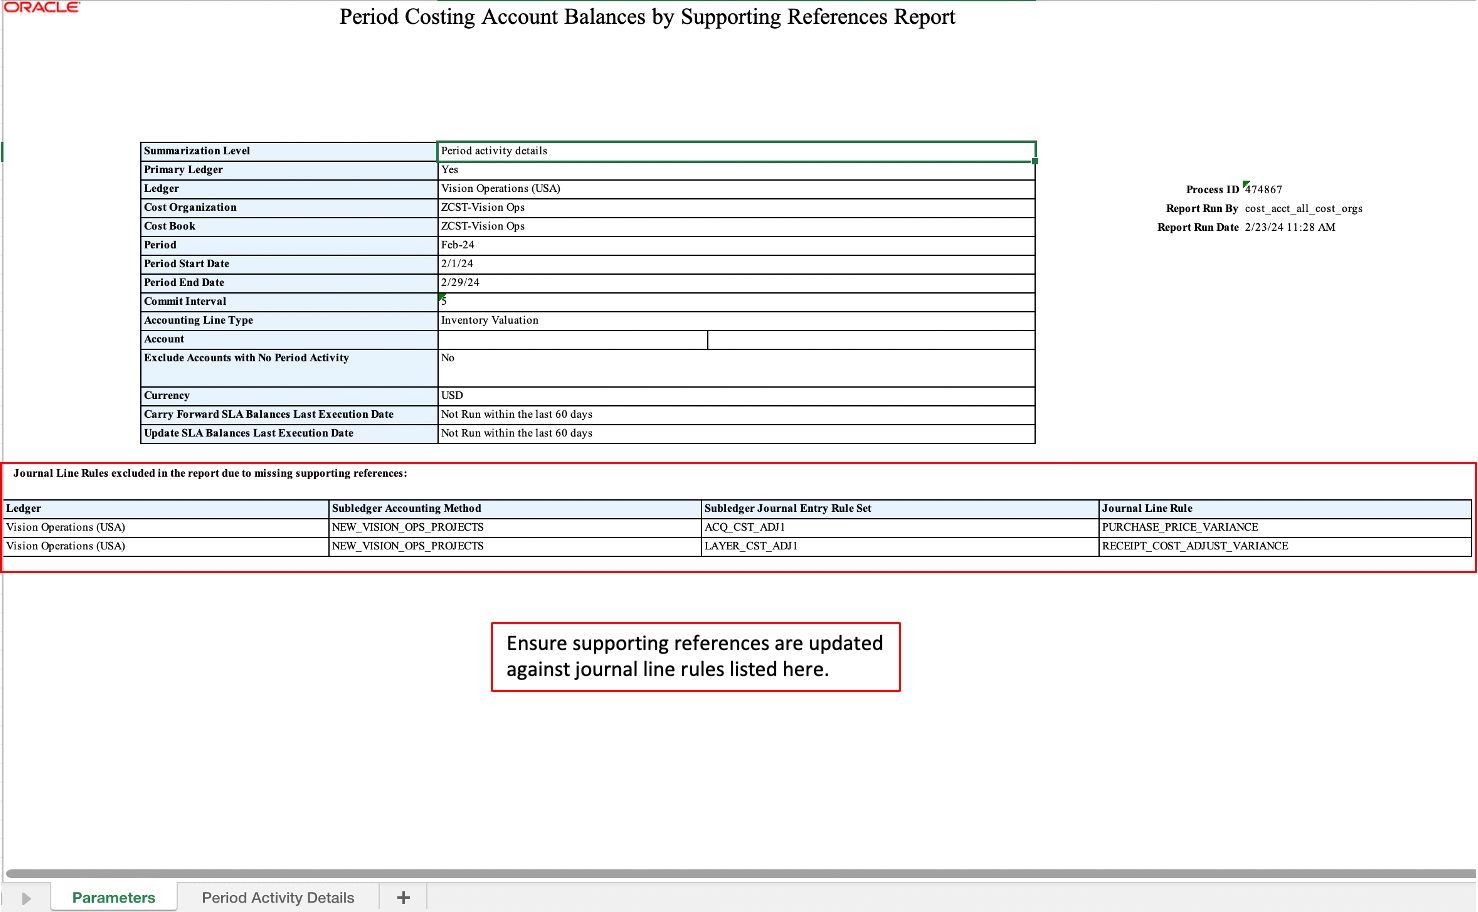The image size is (1478, 912).
Task: Click the green comment marker on Process ID value
Action: coord(1244,184)
